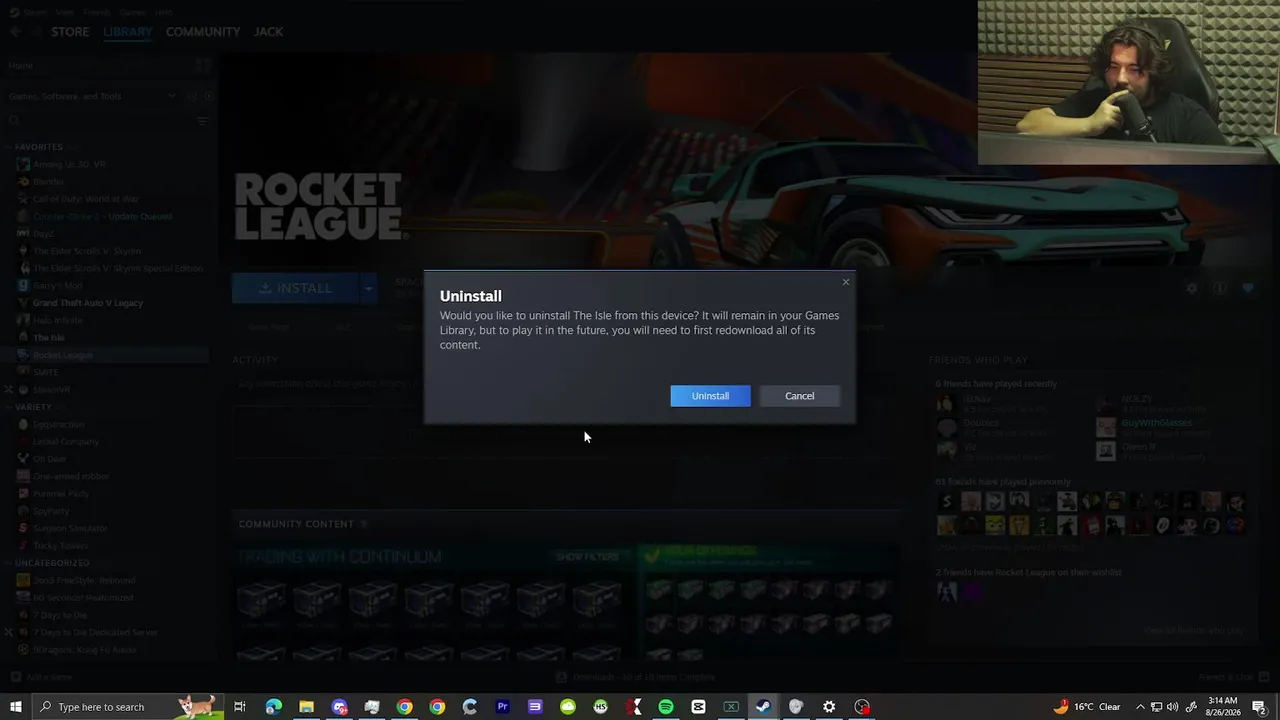Click the blue INSTALL button for Rocket League
1280x720 pixels.
295,288
